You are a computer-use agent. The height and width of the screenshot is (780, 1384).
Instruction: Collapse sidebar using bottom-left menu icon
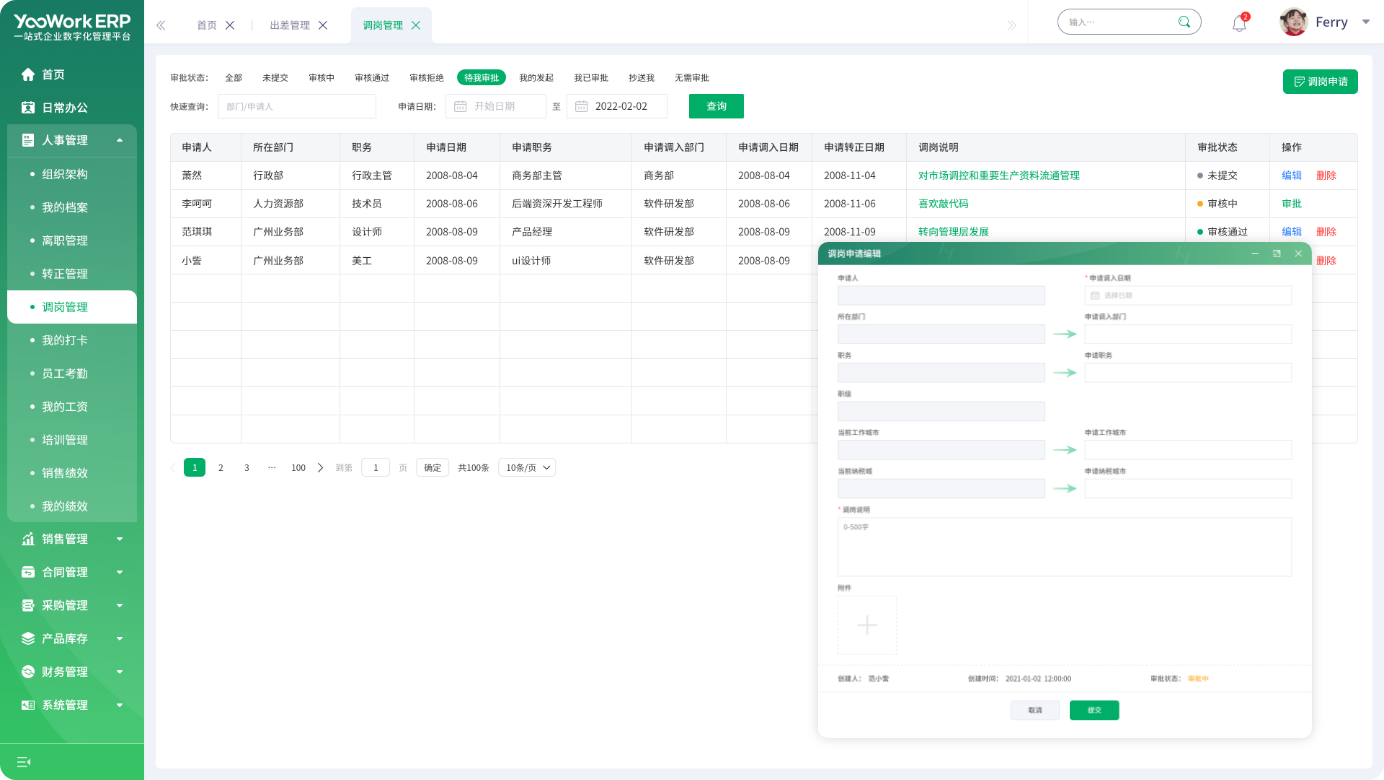point(24,762)
